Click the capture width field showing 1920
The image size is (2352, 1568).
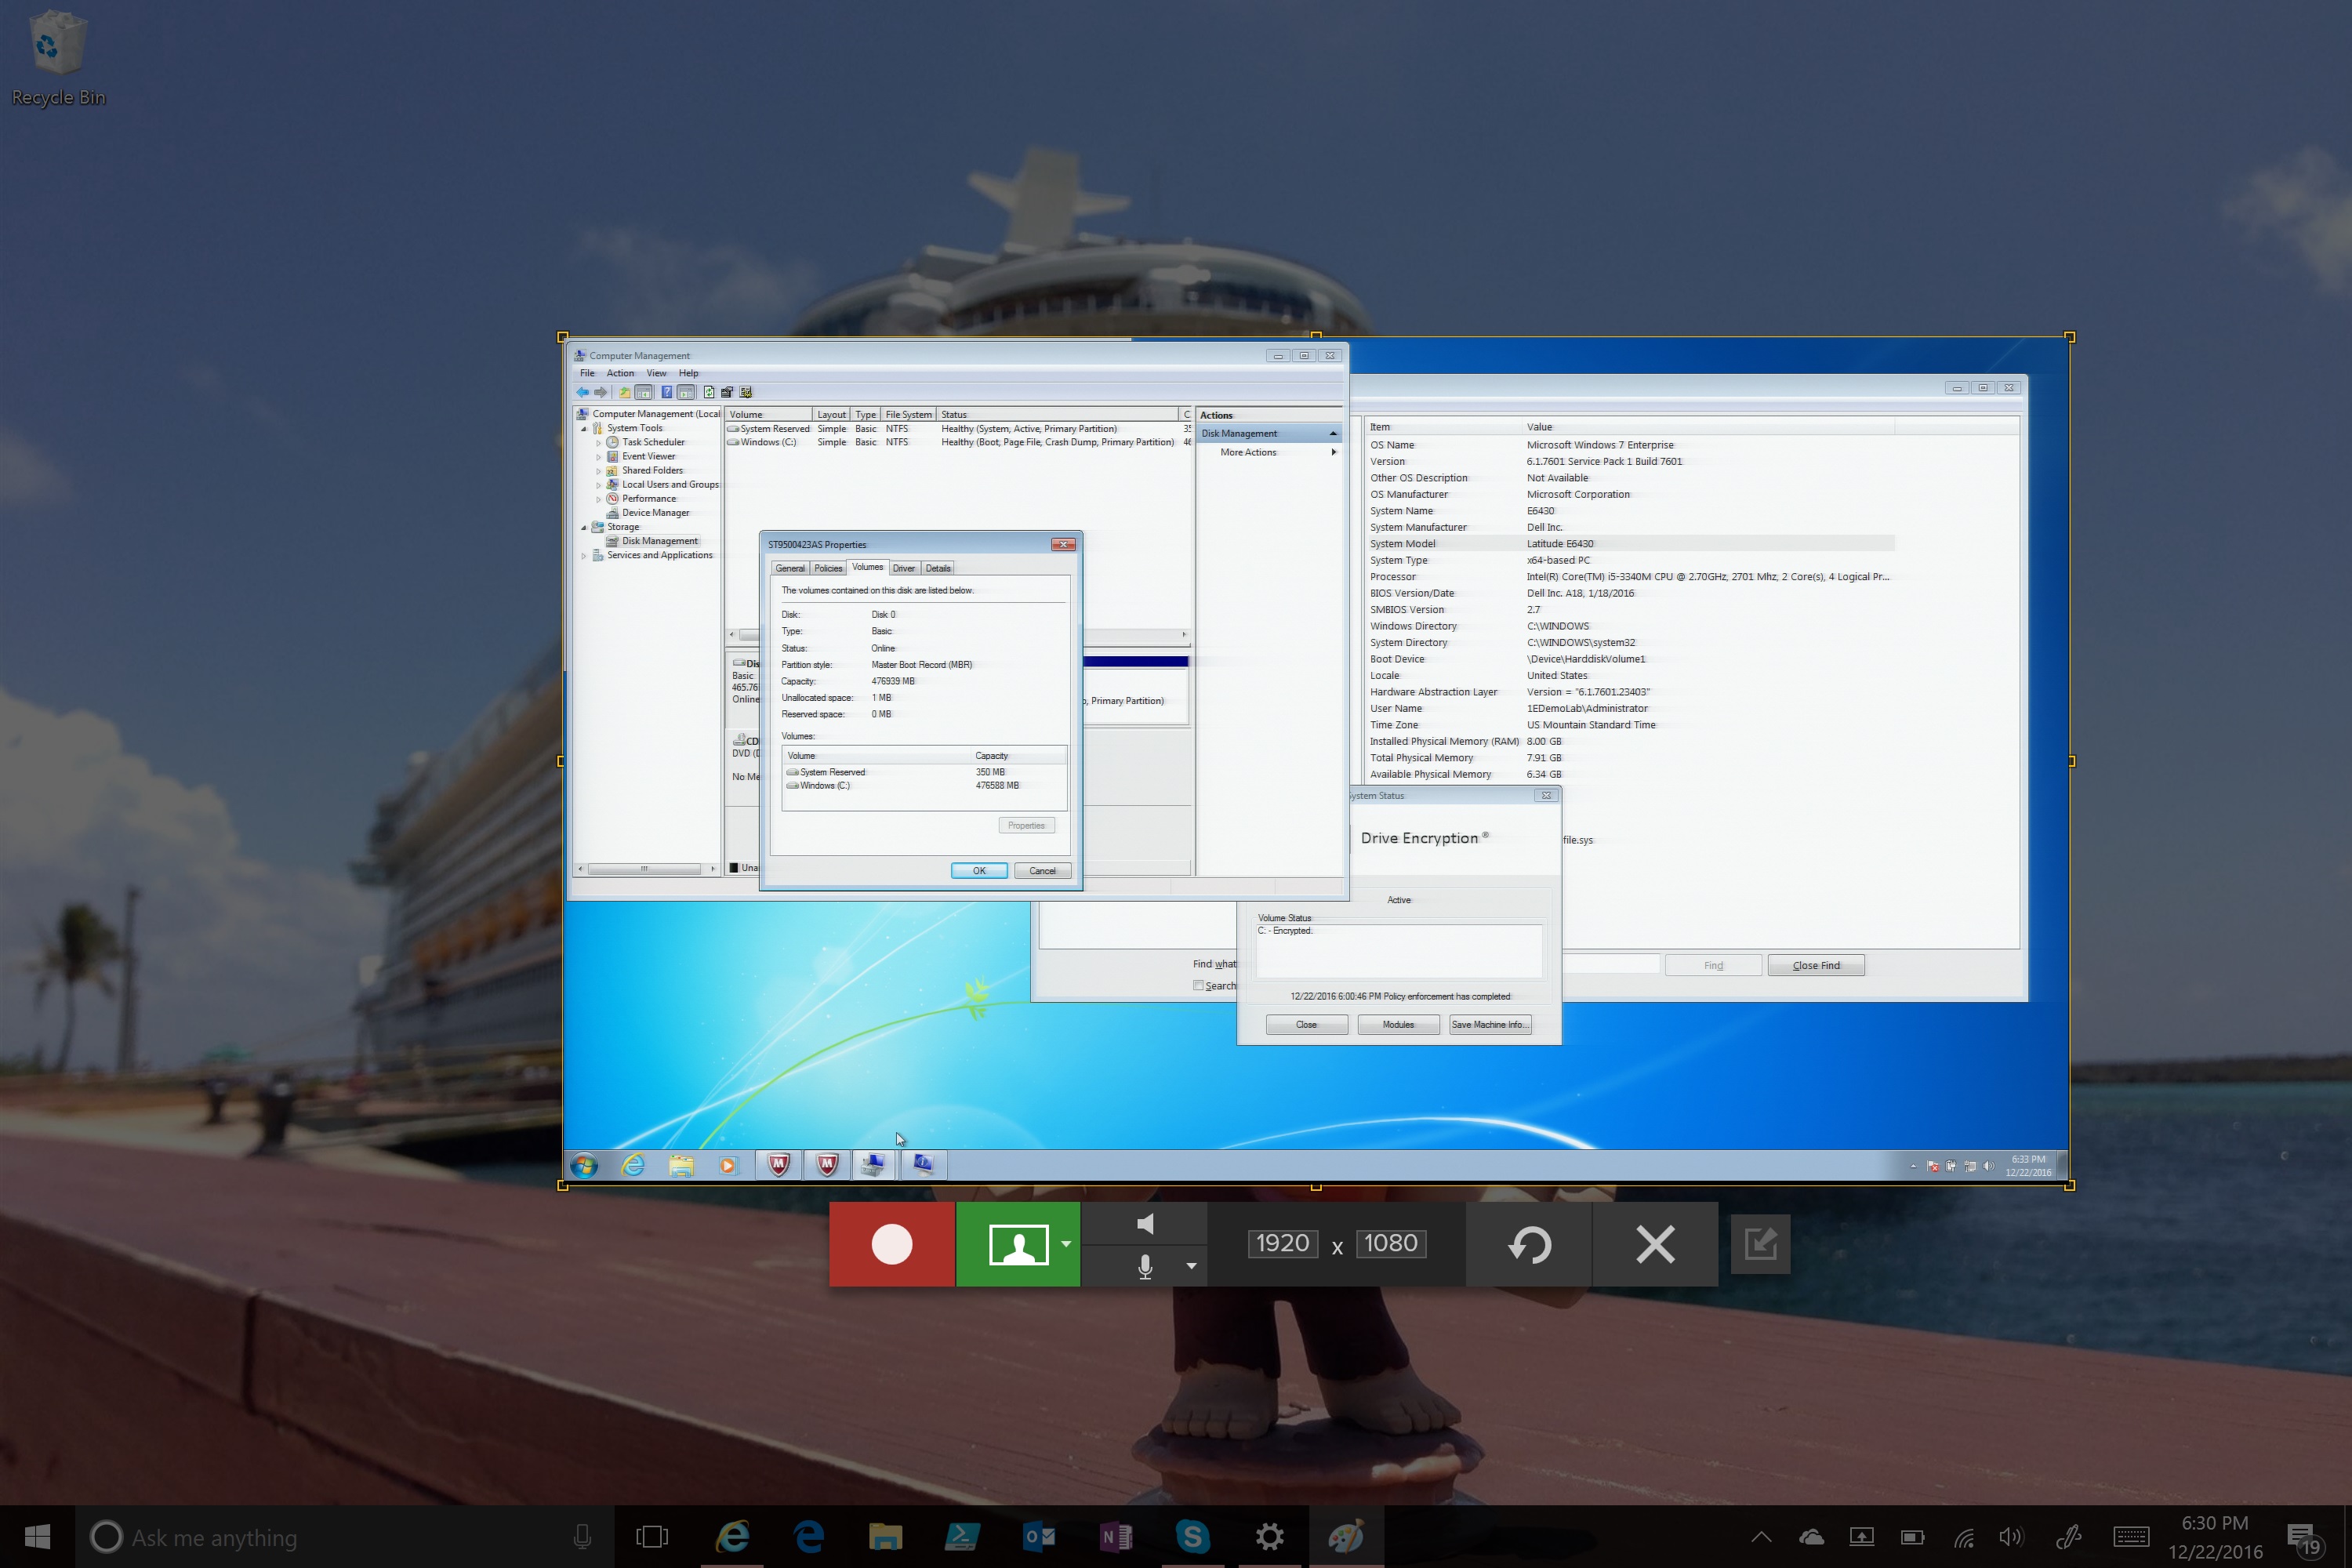coord(1282,1243)
